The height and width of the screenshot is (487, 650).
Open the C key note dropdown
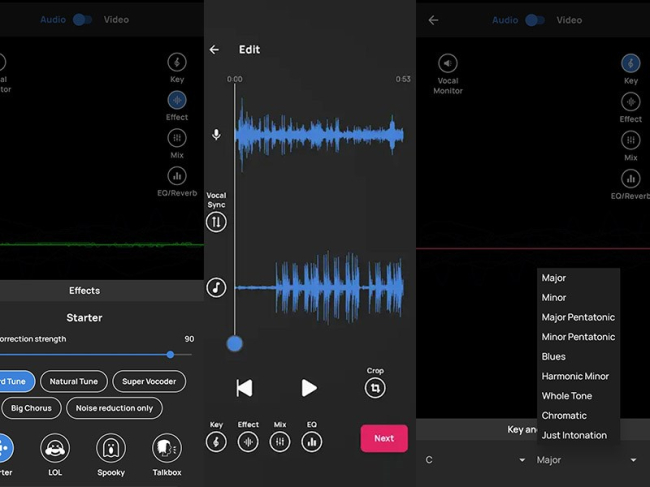pyautogui.click(x=475, y=460)
